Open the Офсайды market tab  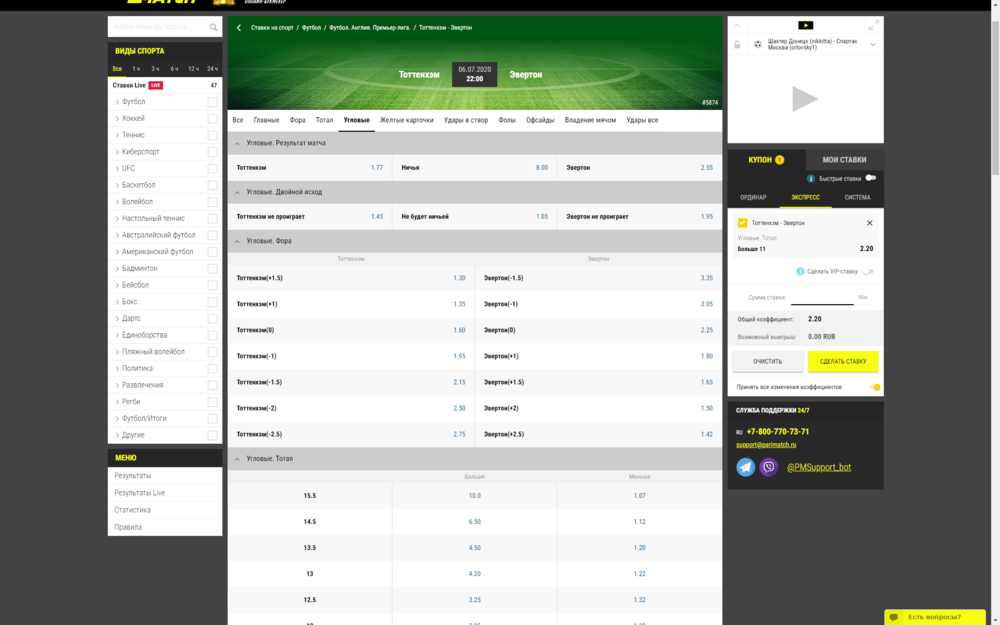540,120
